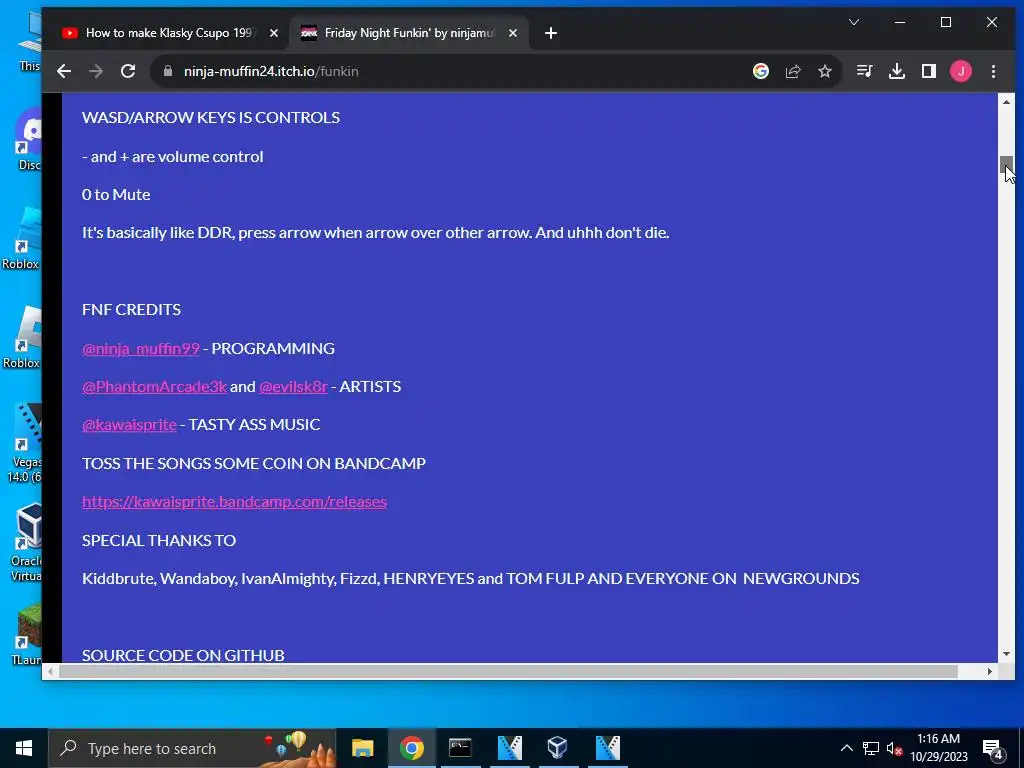Open the VirtualBox taskbar icon
Image resolution: width=1024 pixels, height=768 pixels.
tap(558, 748)
